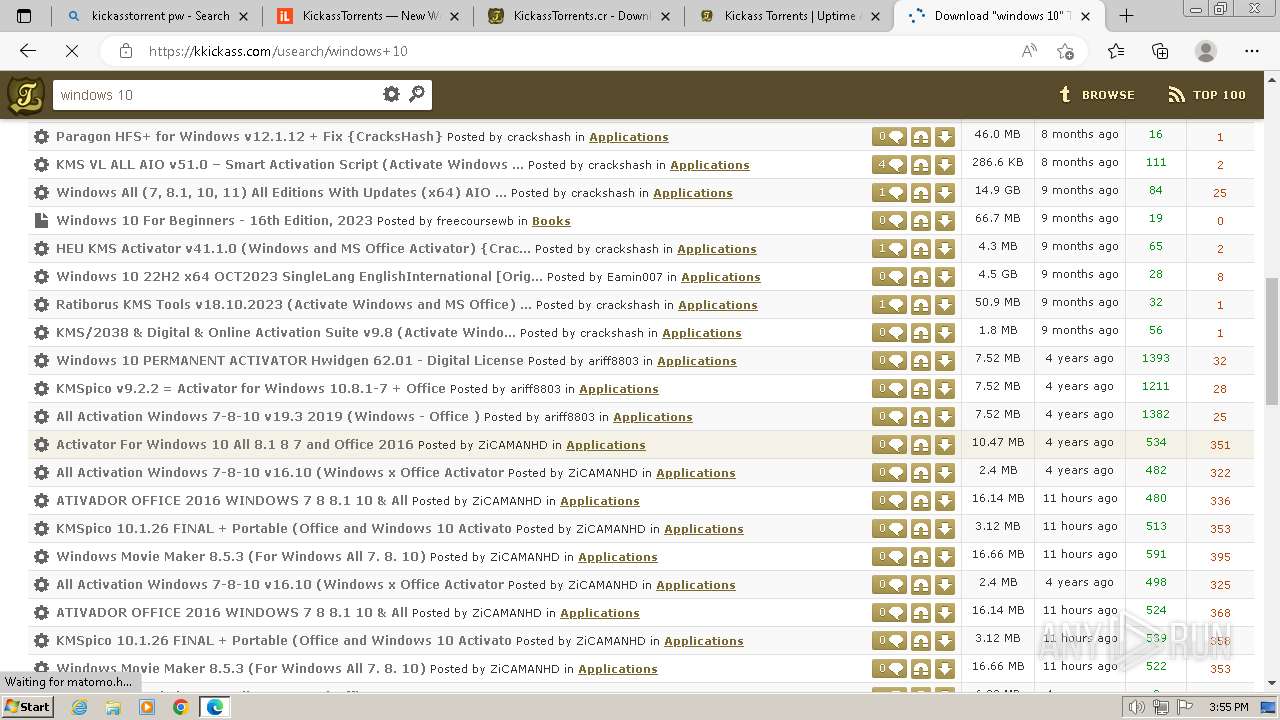Open Edge Settings and more menu
The image size is (1280, 720).
point(1252,51)
